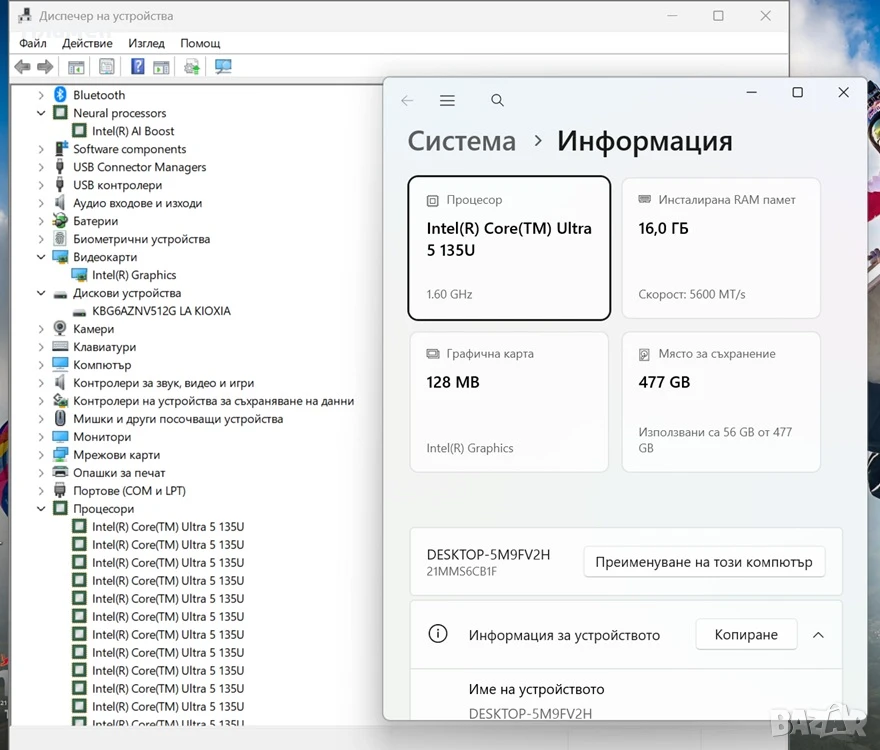Close the Device Manager window
This screenshot has height=750, width=880.
tap(766, 16)
